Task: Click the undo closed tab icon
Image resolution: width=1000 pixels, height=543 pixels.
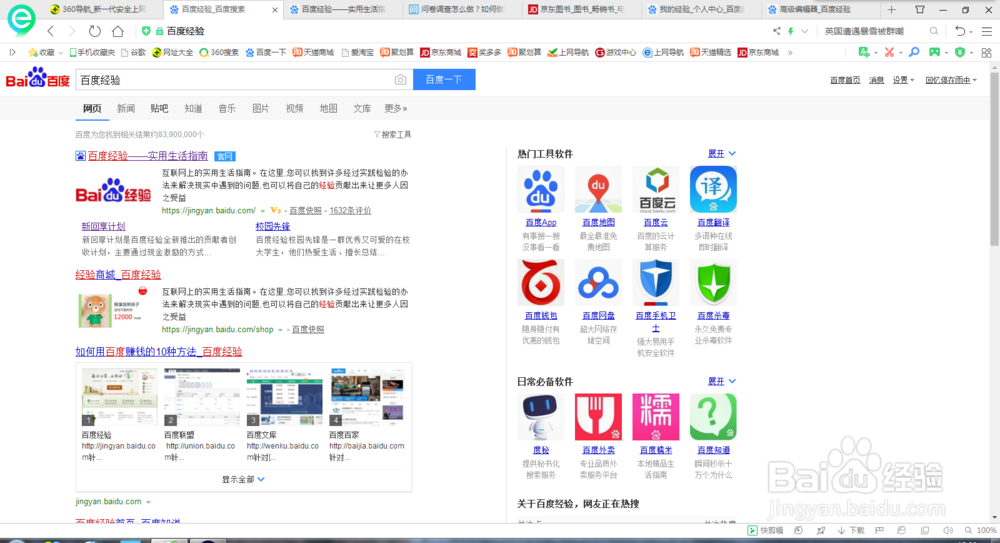Action: pyautogui.click(x=960, y=31)
